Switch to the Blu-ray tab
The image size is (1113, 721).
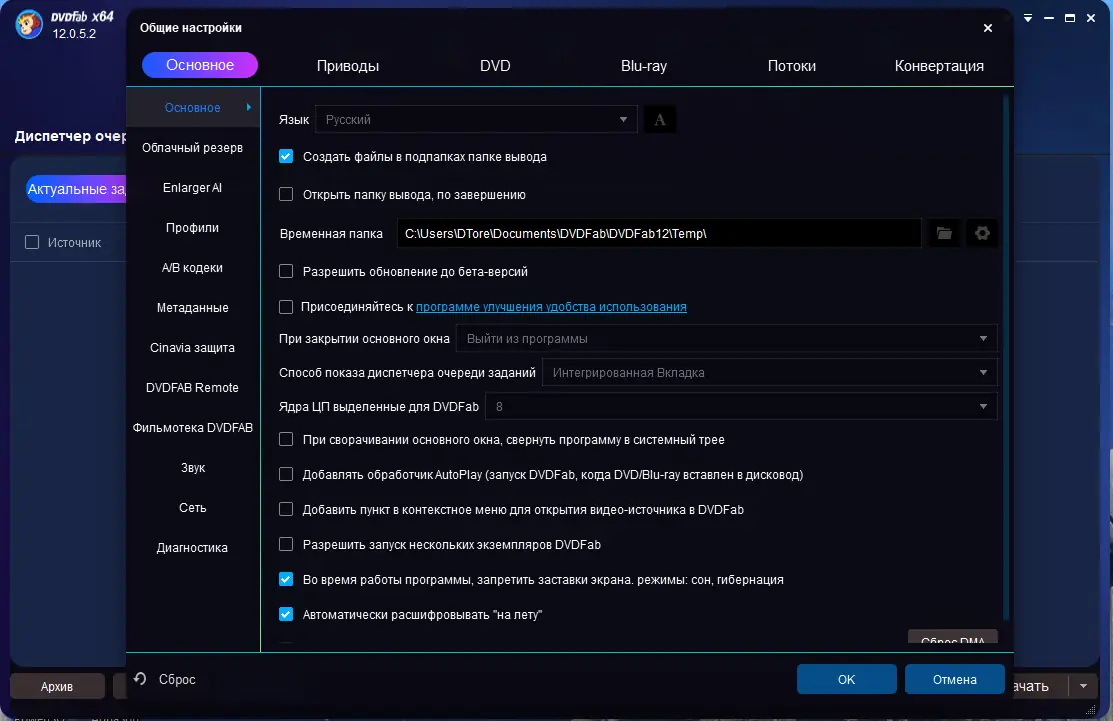coord(644,66)
